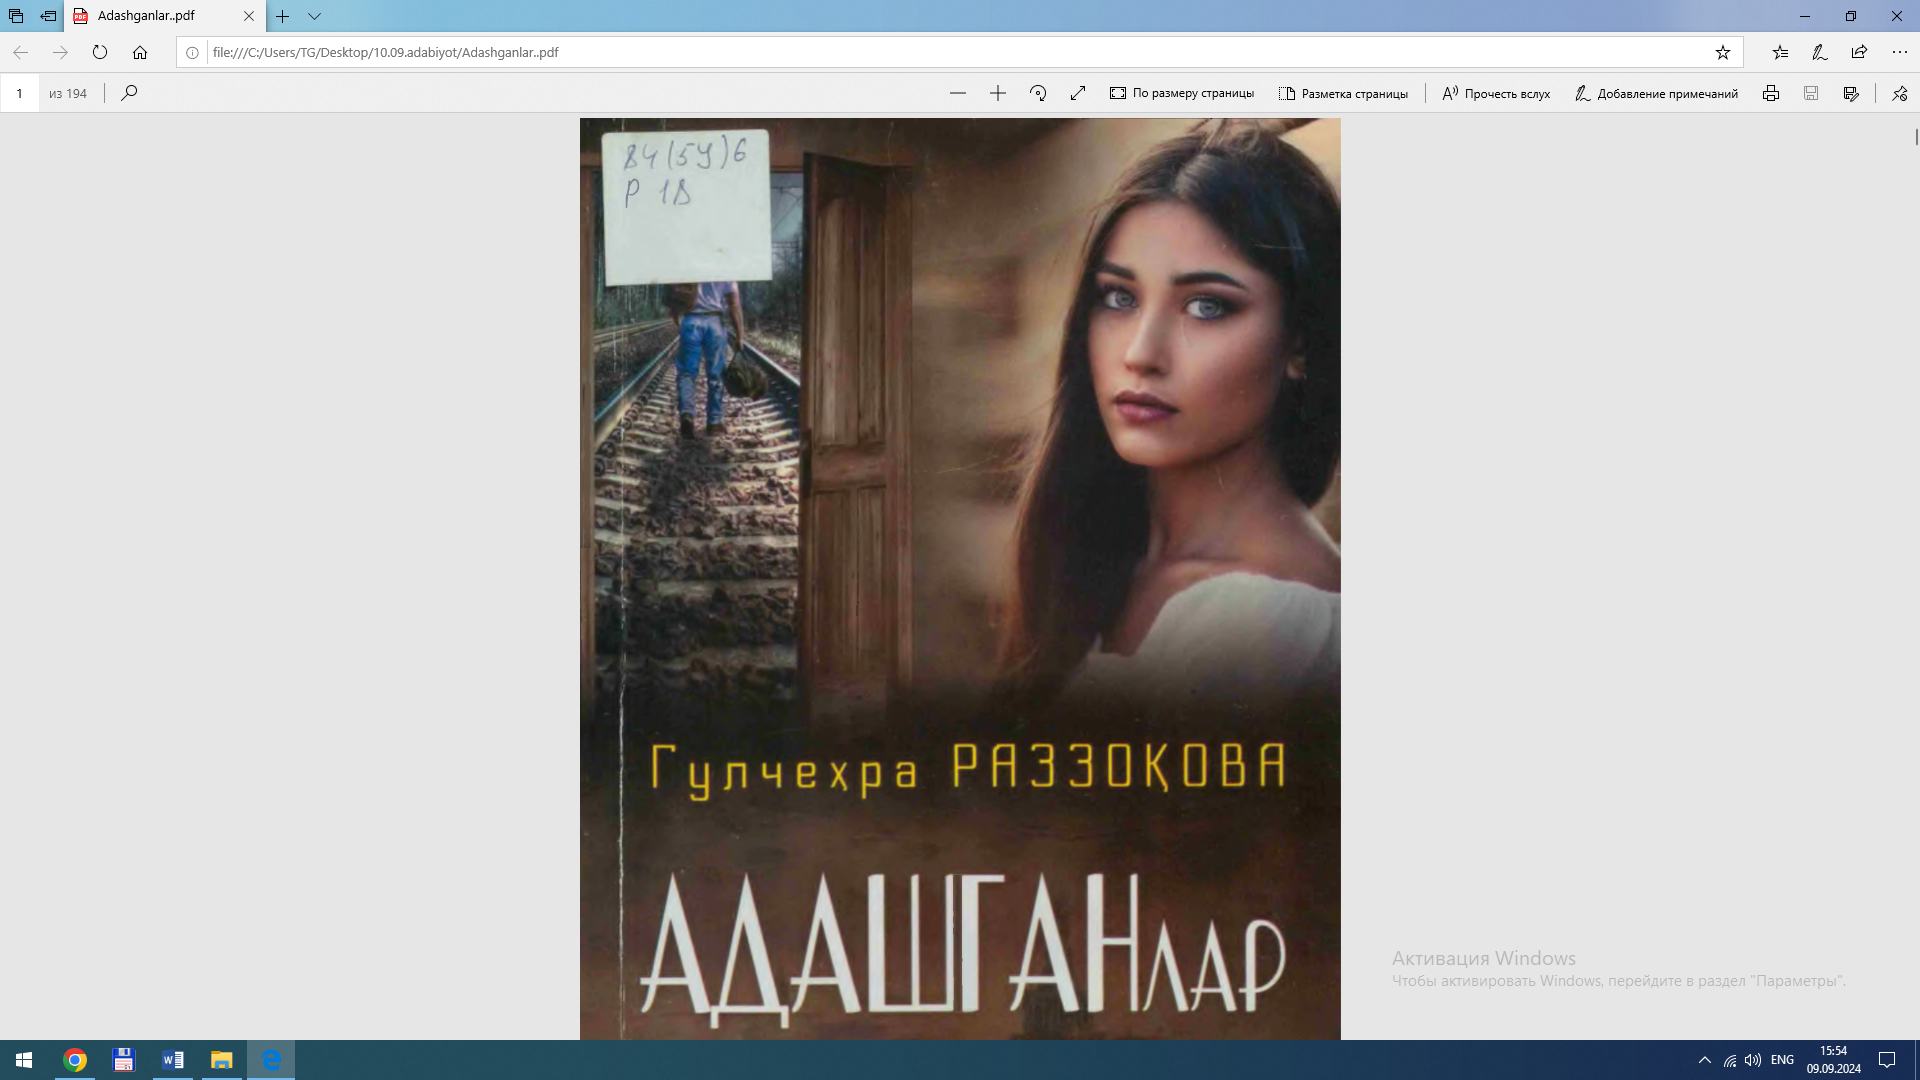Open network status tray icon

[x=1730, y=1060]
